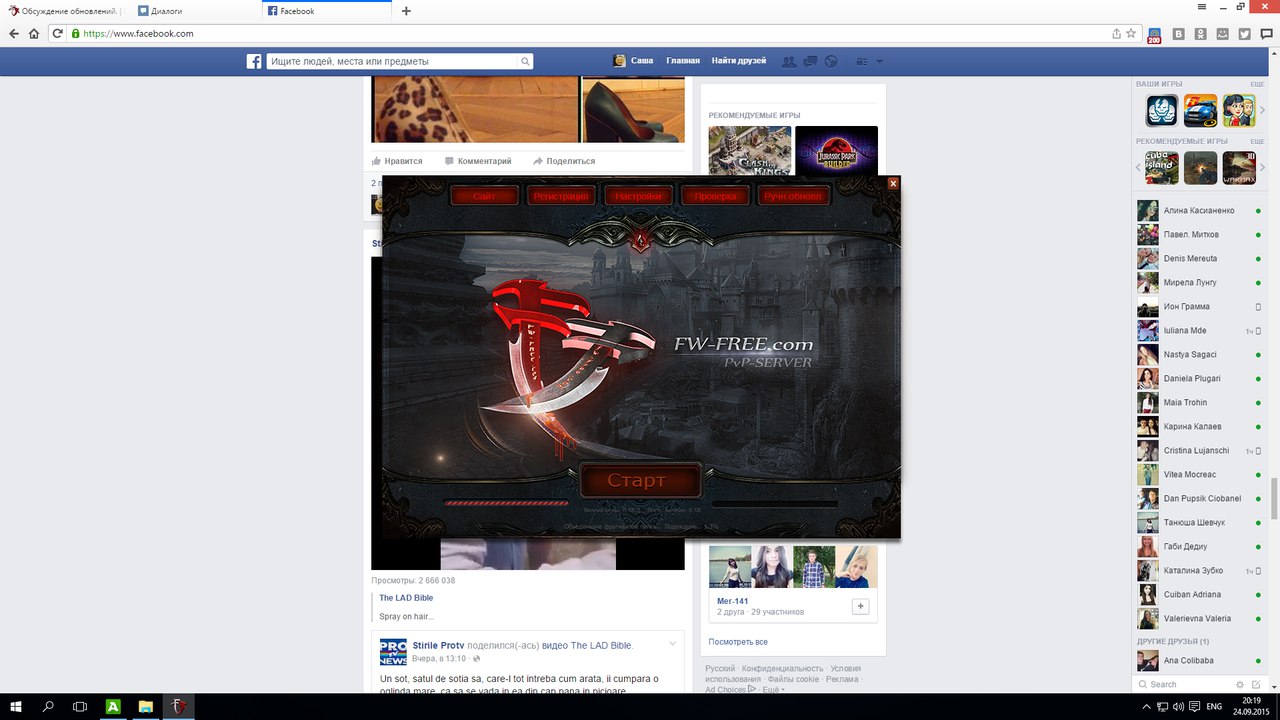Screen dimensions: 1280x720
Task: Bookmark page with star icon
Action: (1131, 33)
